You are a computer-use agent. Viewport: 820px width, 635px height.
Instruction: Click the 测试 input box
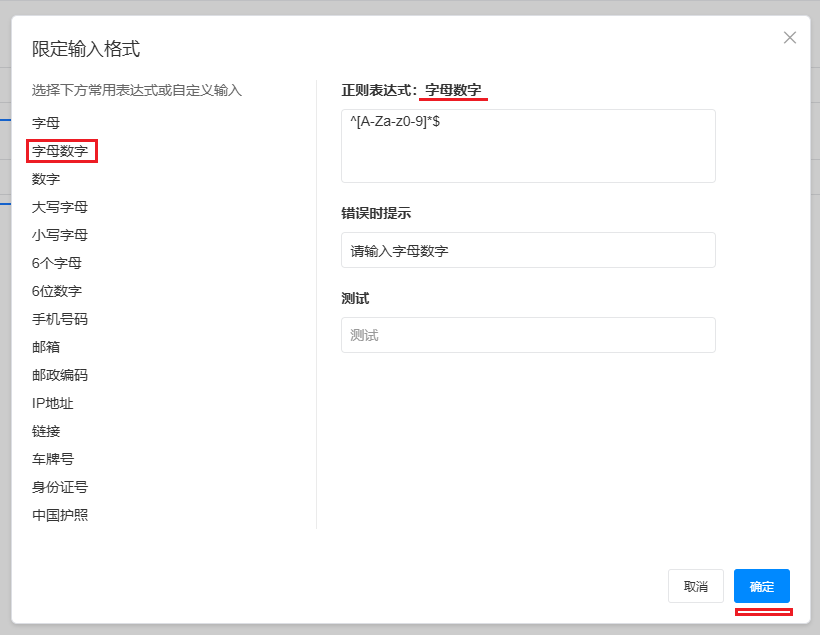pos(528,335)
